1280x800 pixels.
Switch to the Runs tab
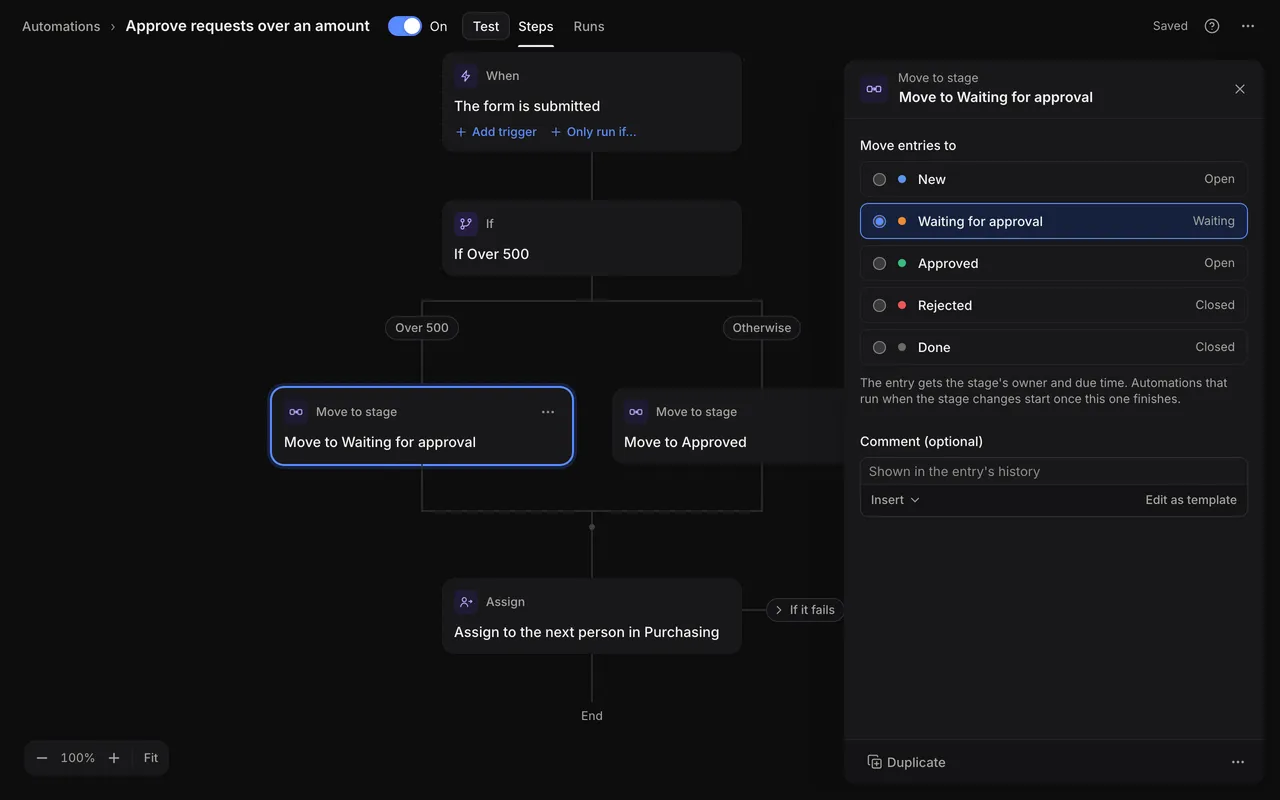[589, 26]
